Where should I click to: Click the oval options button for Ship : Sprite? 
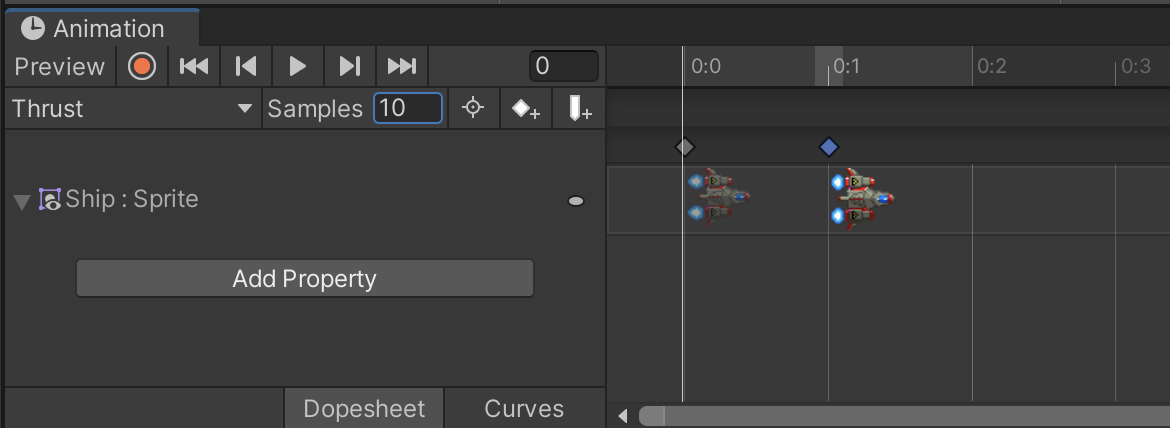point(576,201)
